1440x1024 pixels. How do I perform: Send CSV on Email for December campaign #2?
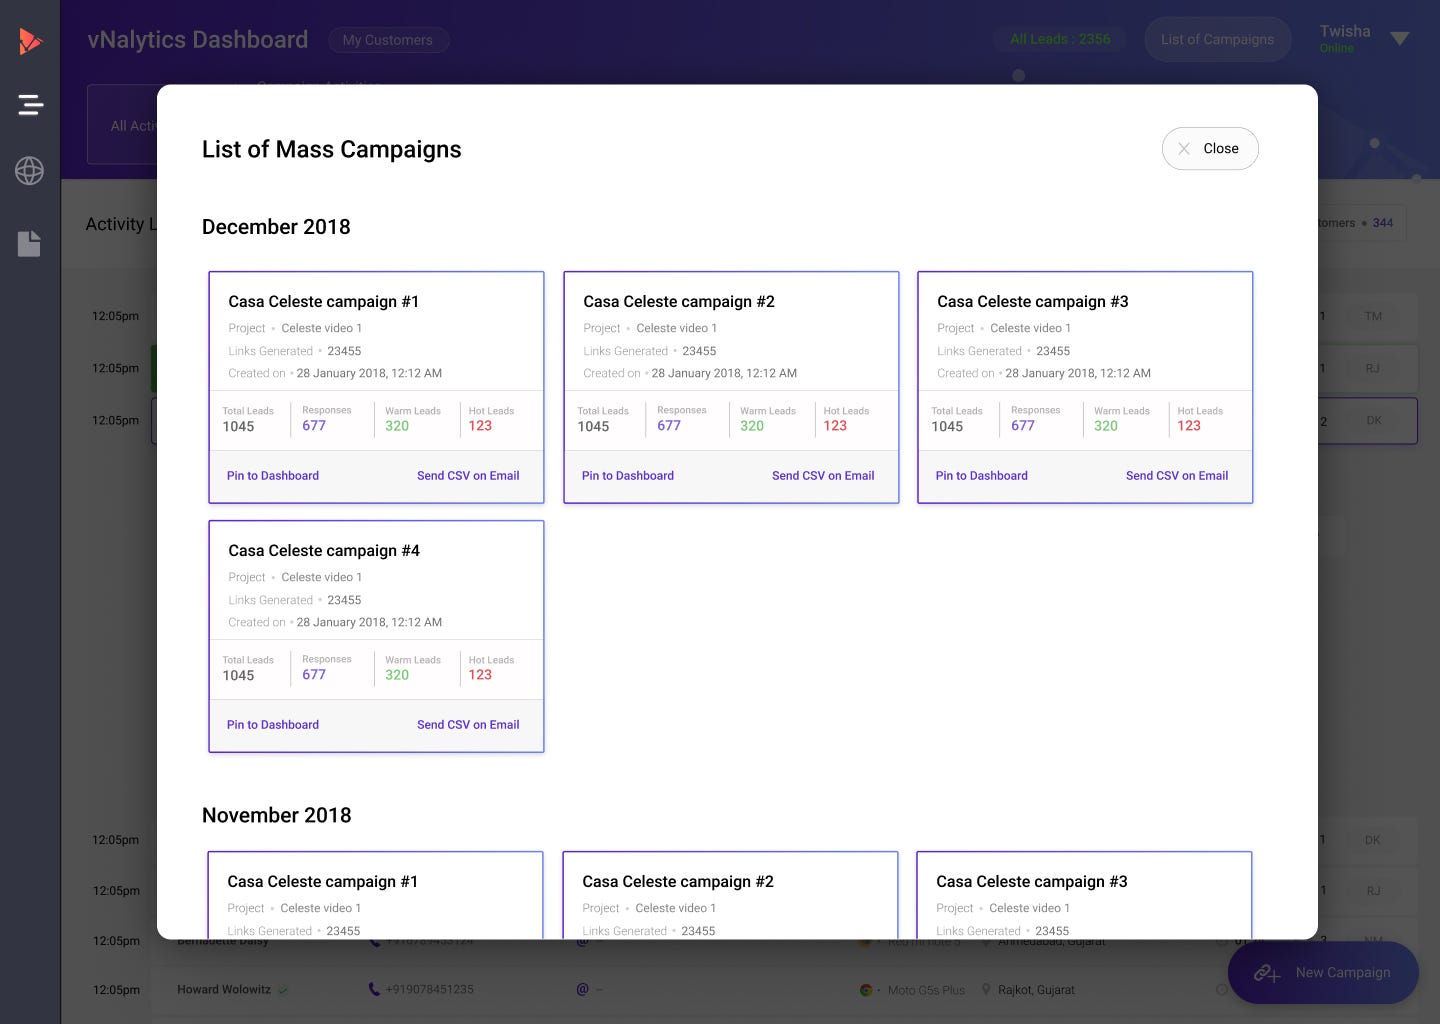pyautogui.click(x=823, y=476)
